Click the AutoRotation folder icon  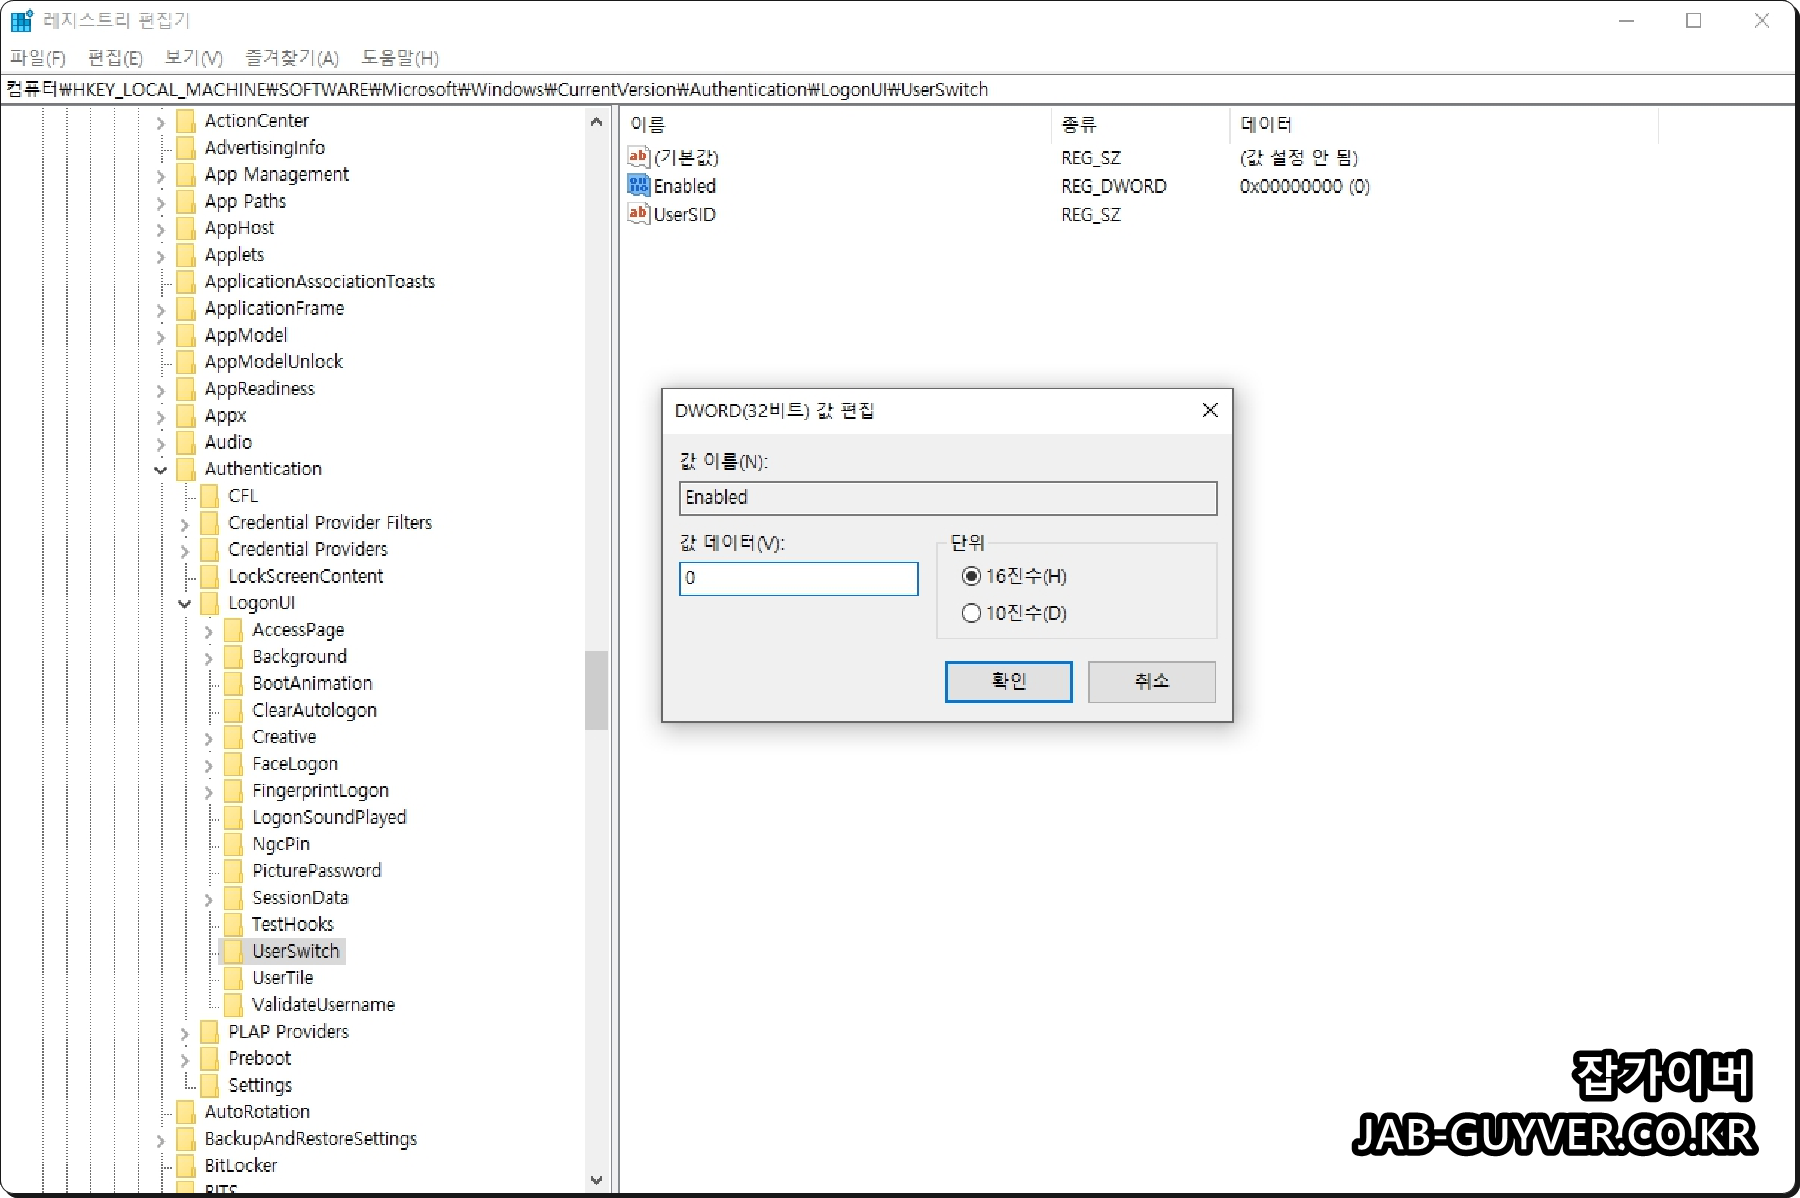pyautogui.click(x=185, y=1112)
